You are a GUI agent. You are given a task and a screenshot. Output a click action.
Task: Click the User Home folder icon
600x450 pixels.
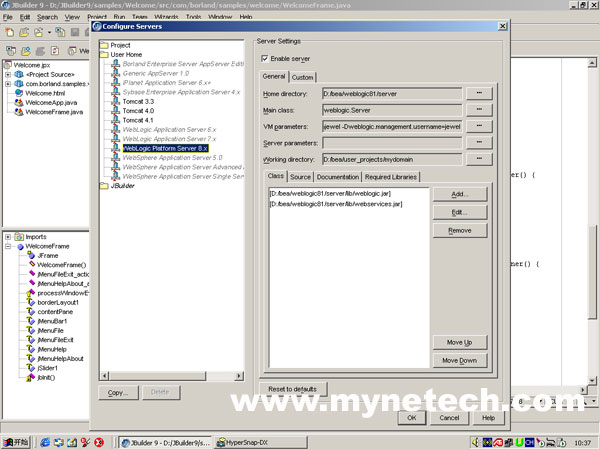[104, 54]
